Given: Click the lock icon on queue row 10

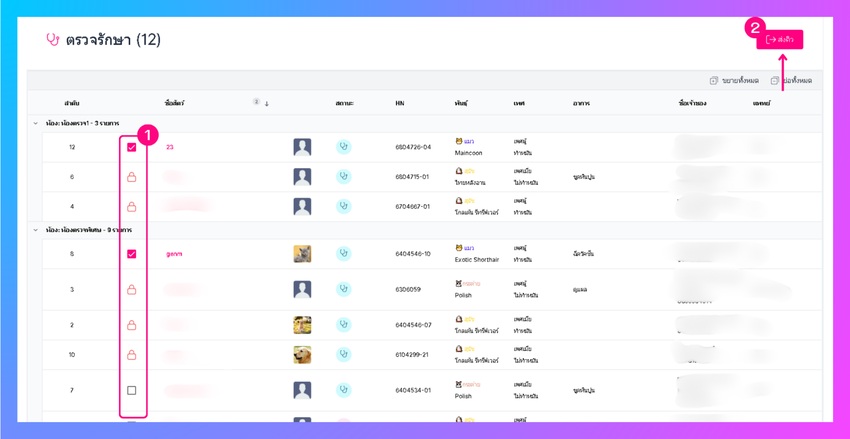Looking at the screenshot, I should 131,355.
